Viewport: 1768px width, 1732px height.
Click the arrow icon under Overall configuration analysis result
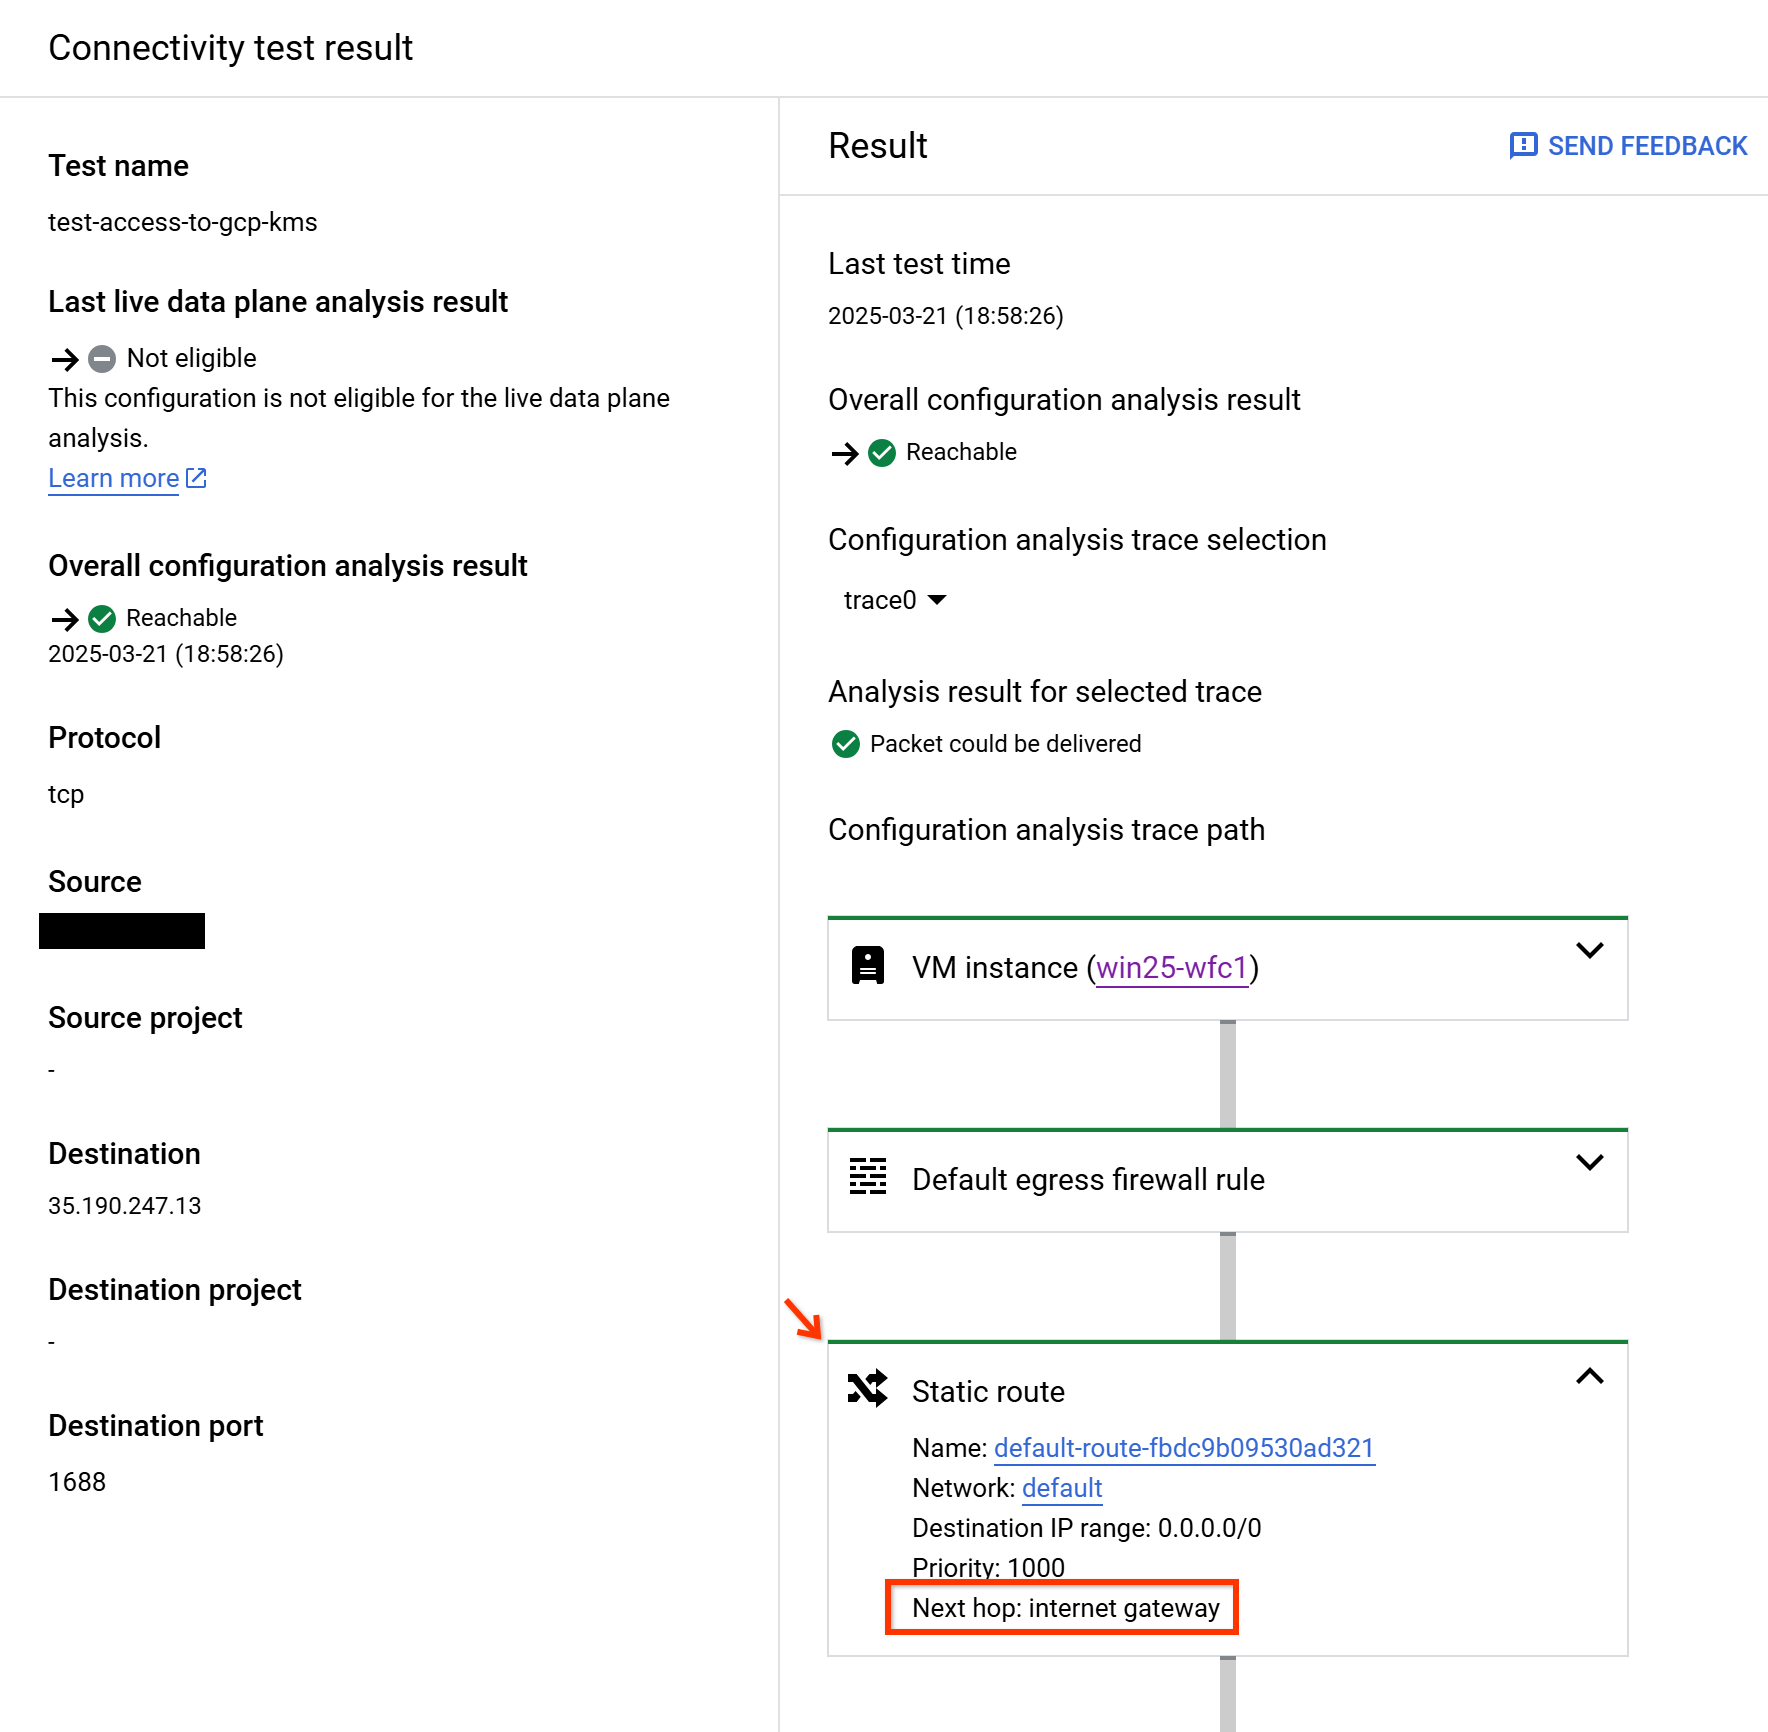pos(65,619)
